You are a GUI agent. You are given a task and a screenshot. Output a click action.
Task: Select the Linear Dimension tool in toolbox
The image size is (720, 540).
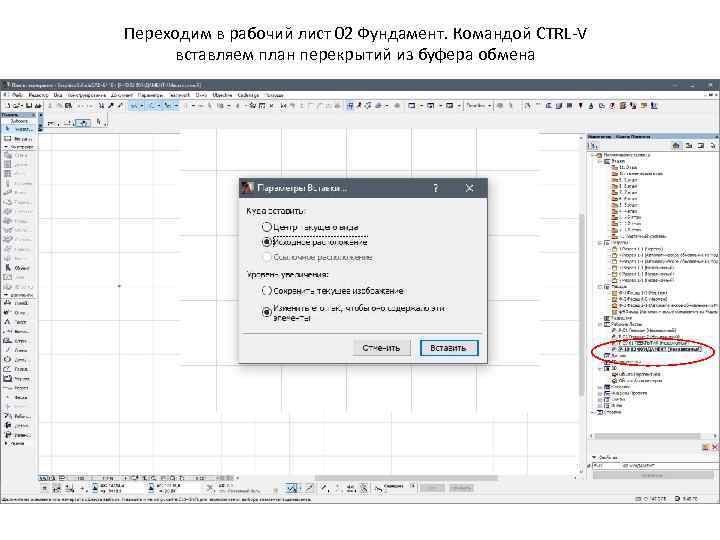[18, 303]
